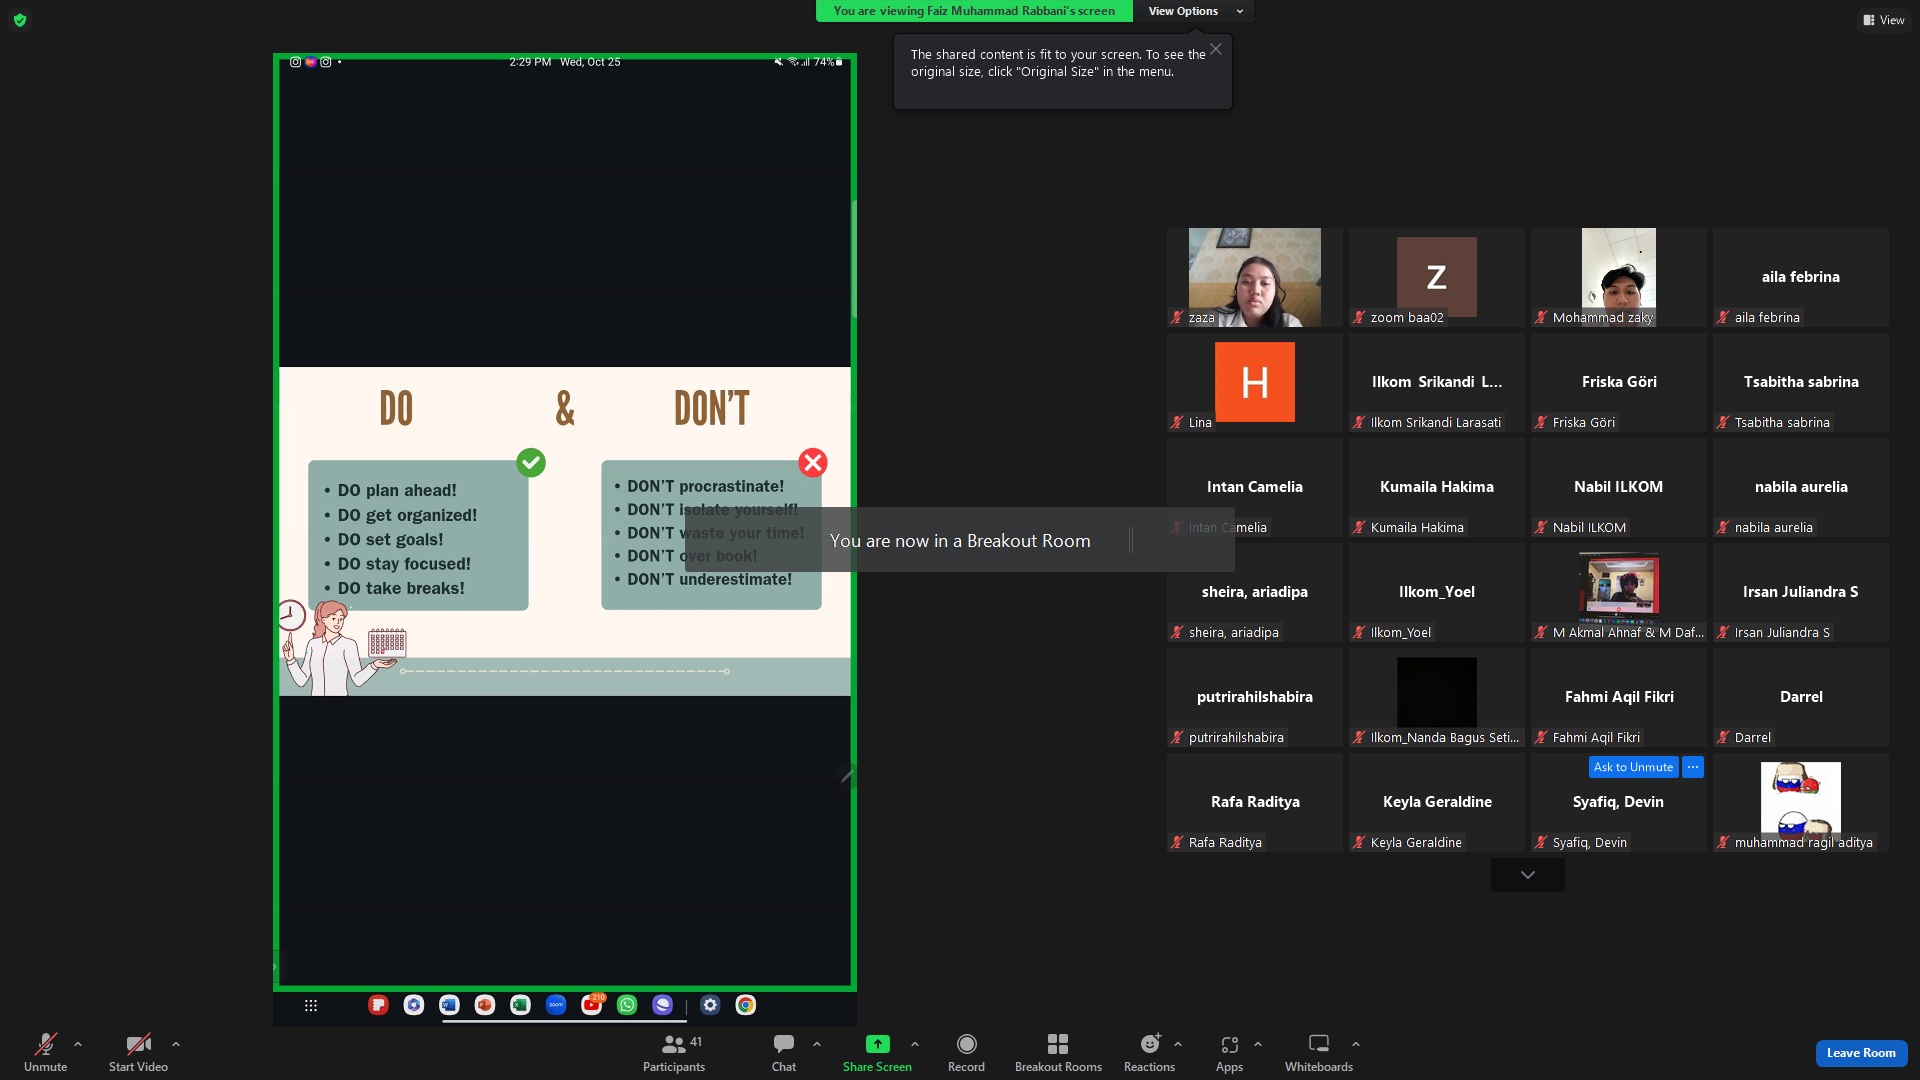Click the Irsan Juliandra S participant tile
The height and width of the screenshot is (1080, 1920).
[1800, 592]
